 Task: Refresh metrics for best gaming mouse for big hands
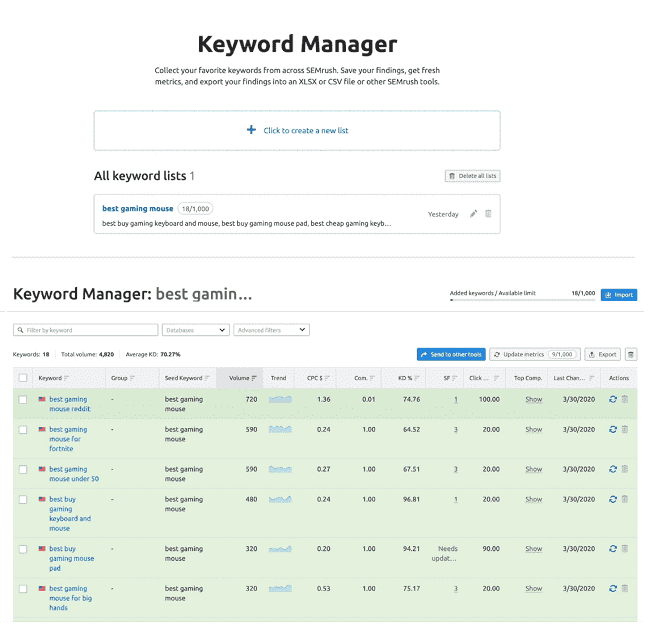pos(613,588)
